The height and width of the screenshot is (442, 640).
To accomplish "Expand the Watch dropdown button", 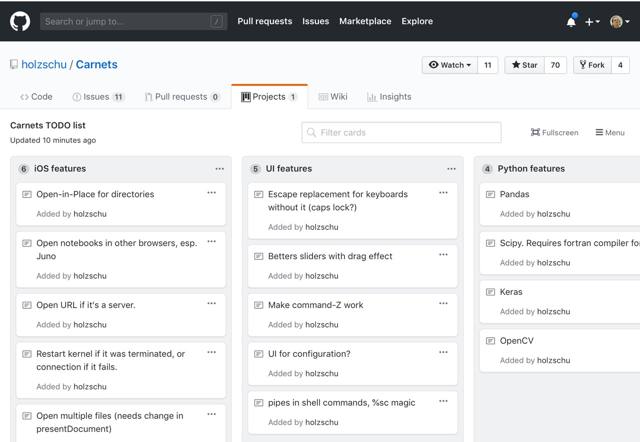I will click(450, 65).
